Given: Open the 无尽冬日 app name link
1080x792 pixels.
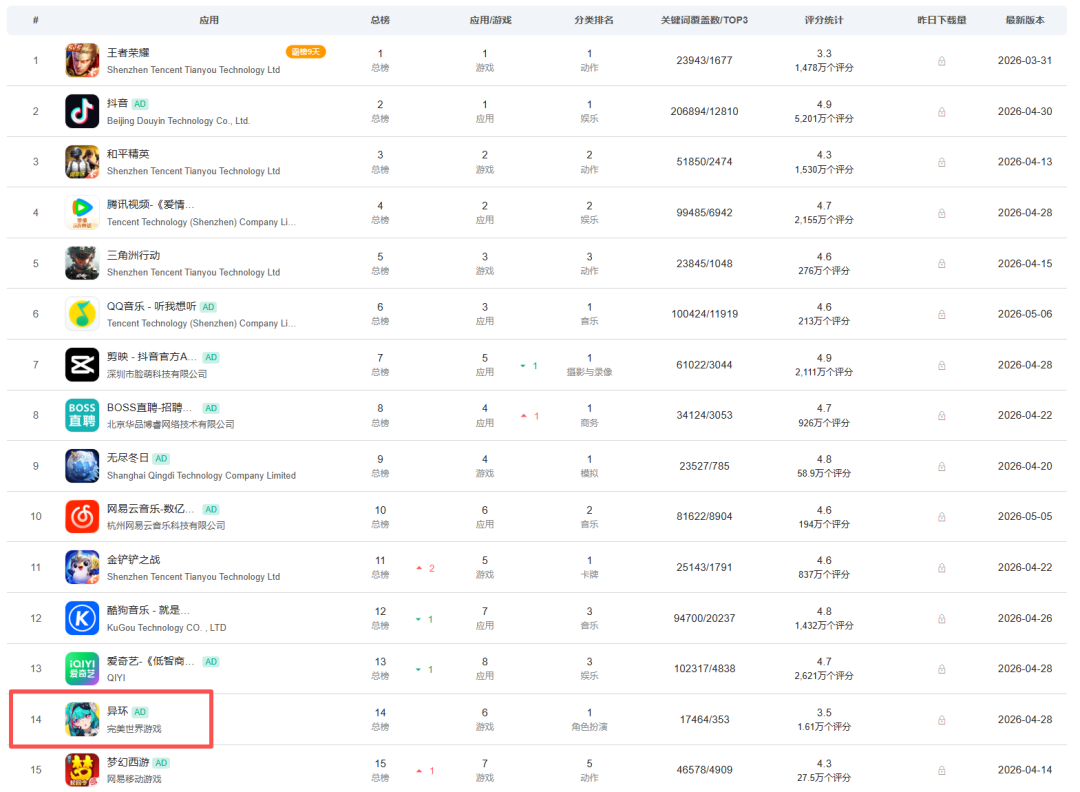Looking at the screenshot, I should (128, 458).
